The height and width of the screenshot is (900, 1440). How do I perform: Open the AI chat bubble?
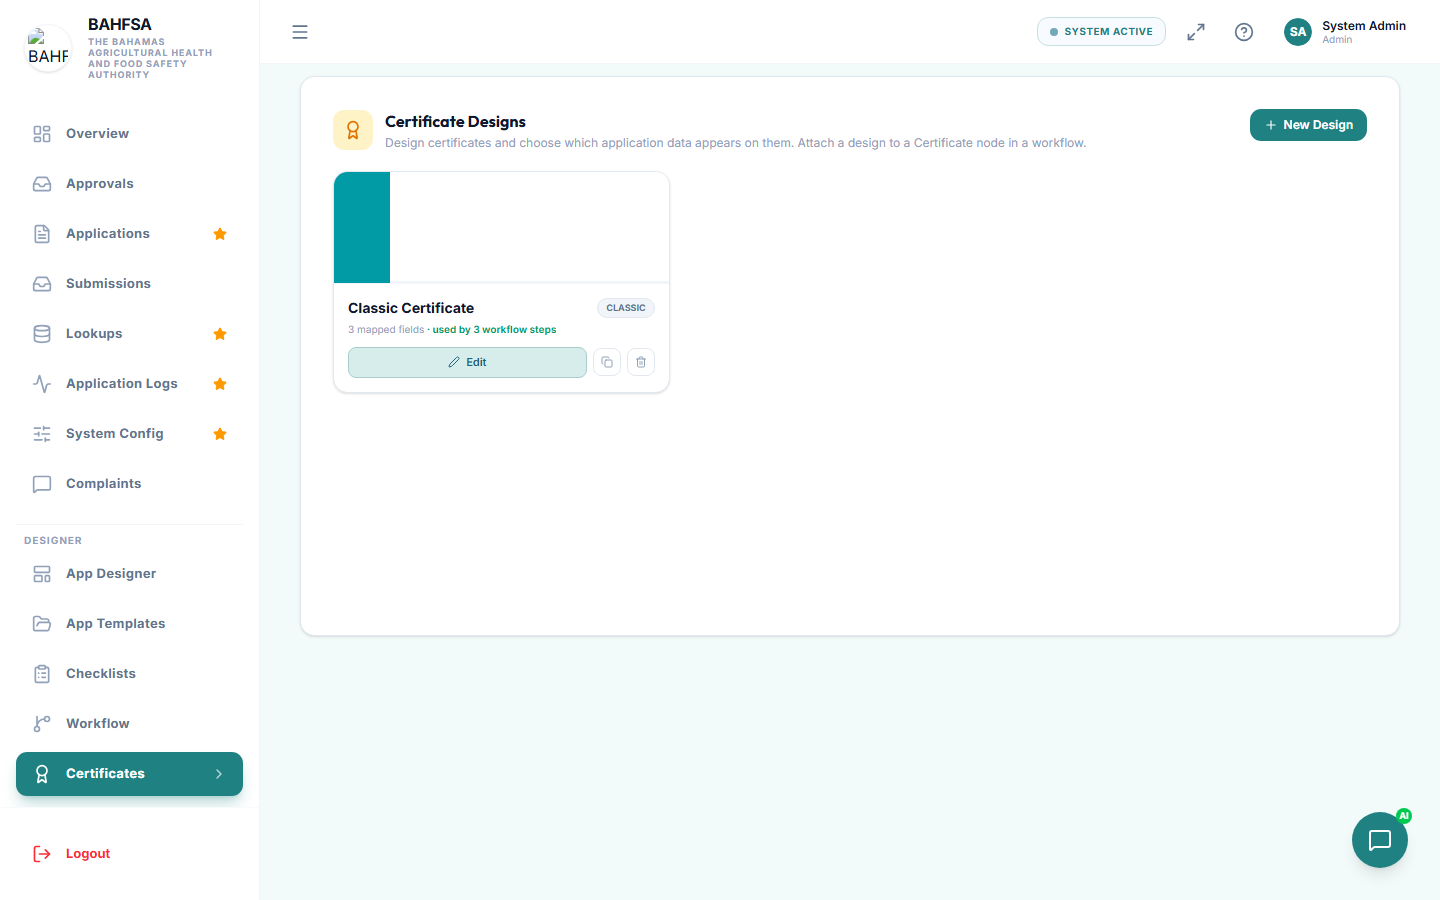[x=1380, y=840]
